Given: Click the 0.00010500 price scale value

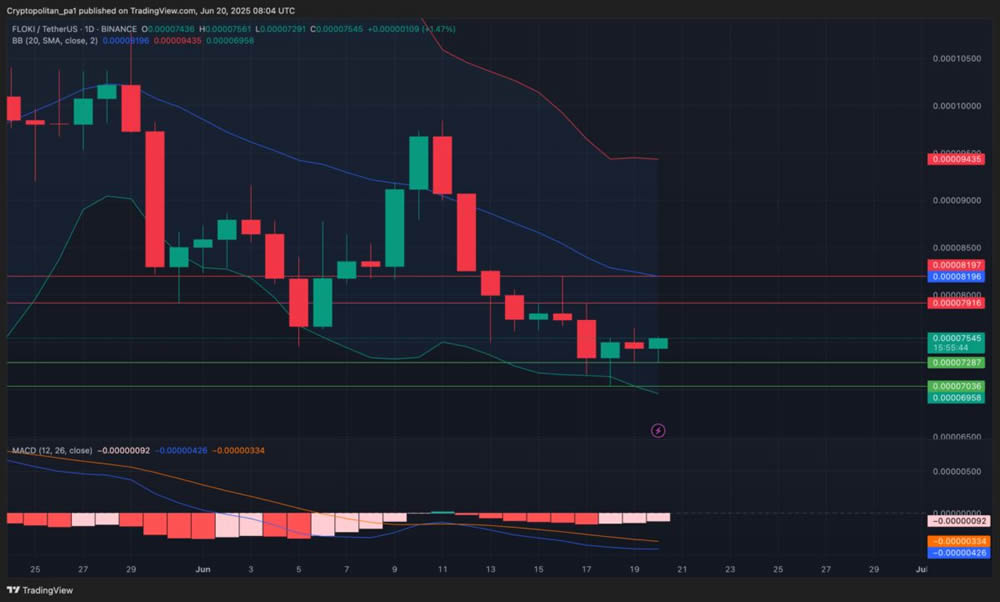Looking at the screenshot, I should (956, 58).
